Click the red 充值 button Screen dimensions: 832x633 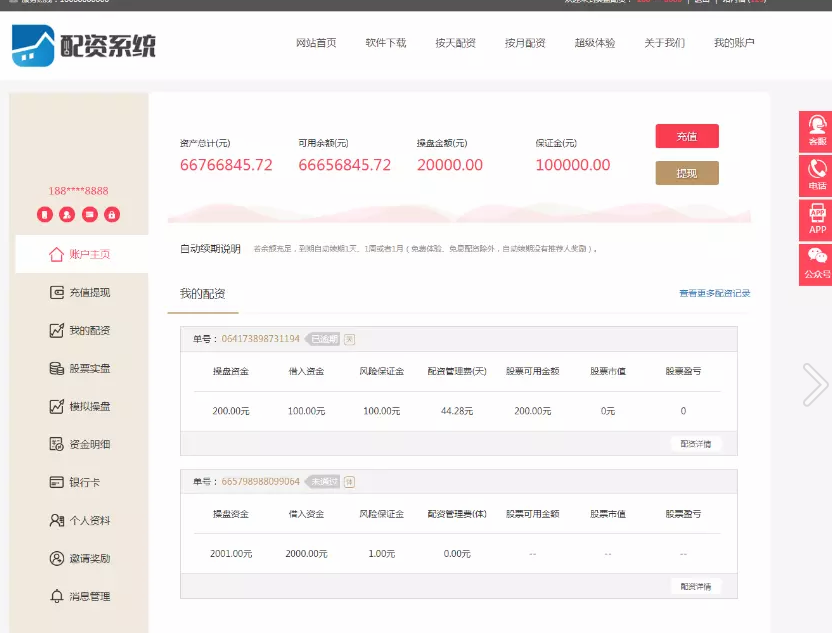[x=686, y=136]
